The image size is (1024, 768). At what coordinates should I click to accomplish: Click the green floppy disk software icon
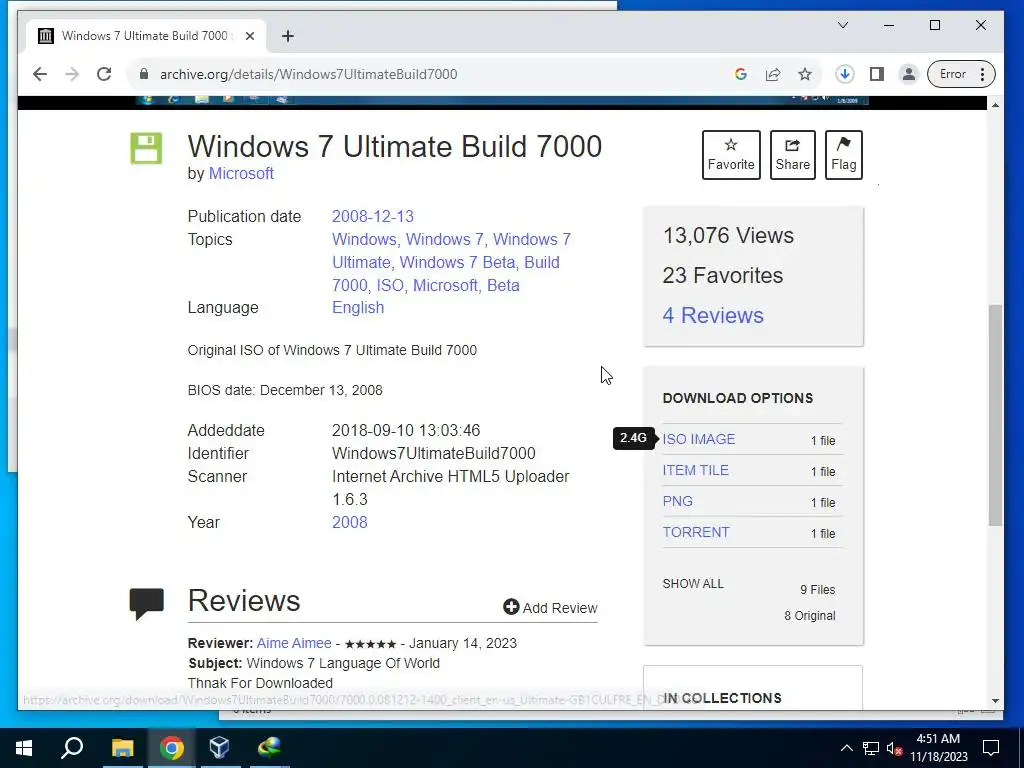click(146, 148)
